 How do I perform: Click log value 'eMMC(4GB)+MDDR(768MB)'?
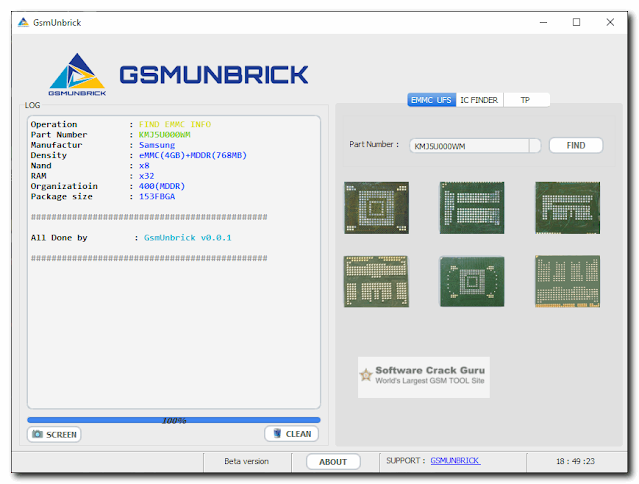(193, 155)
